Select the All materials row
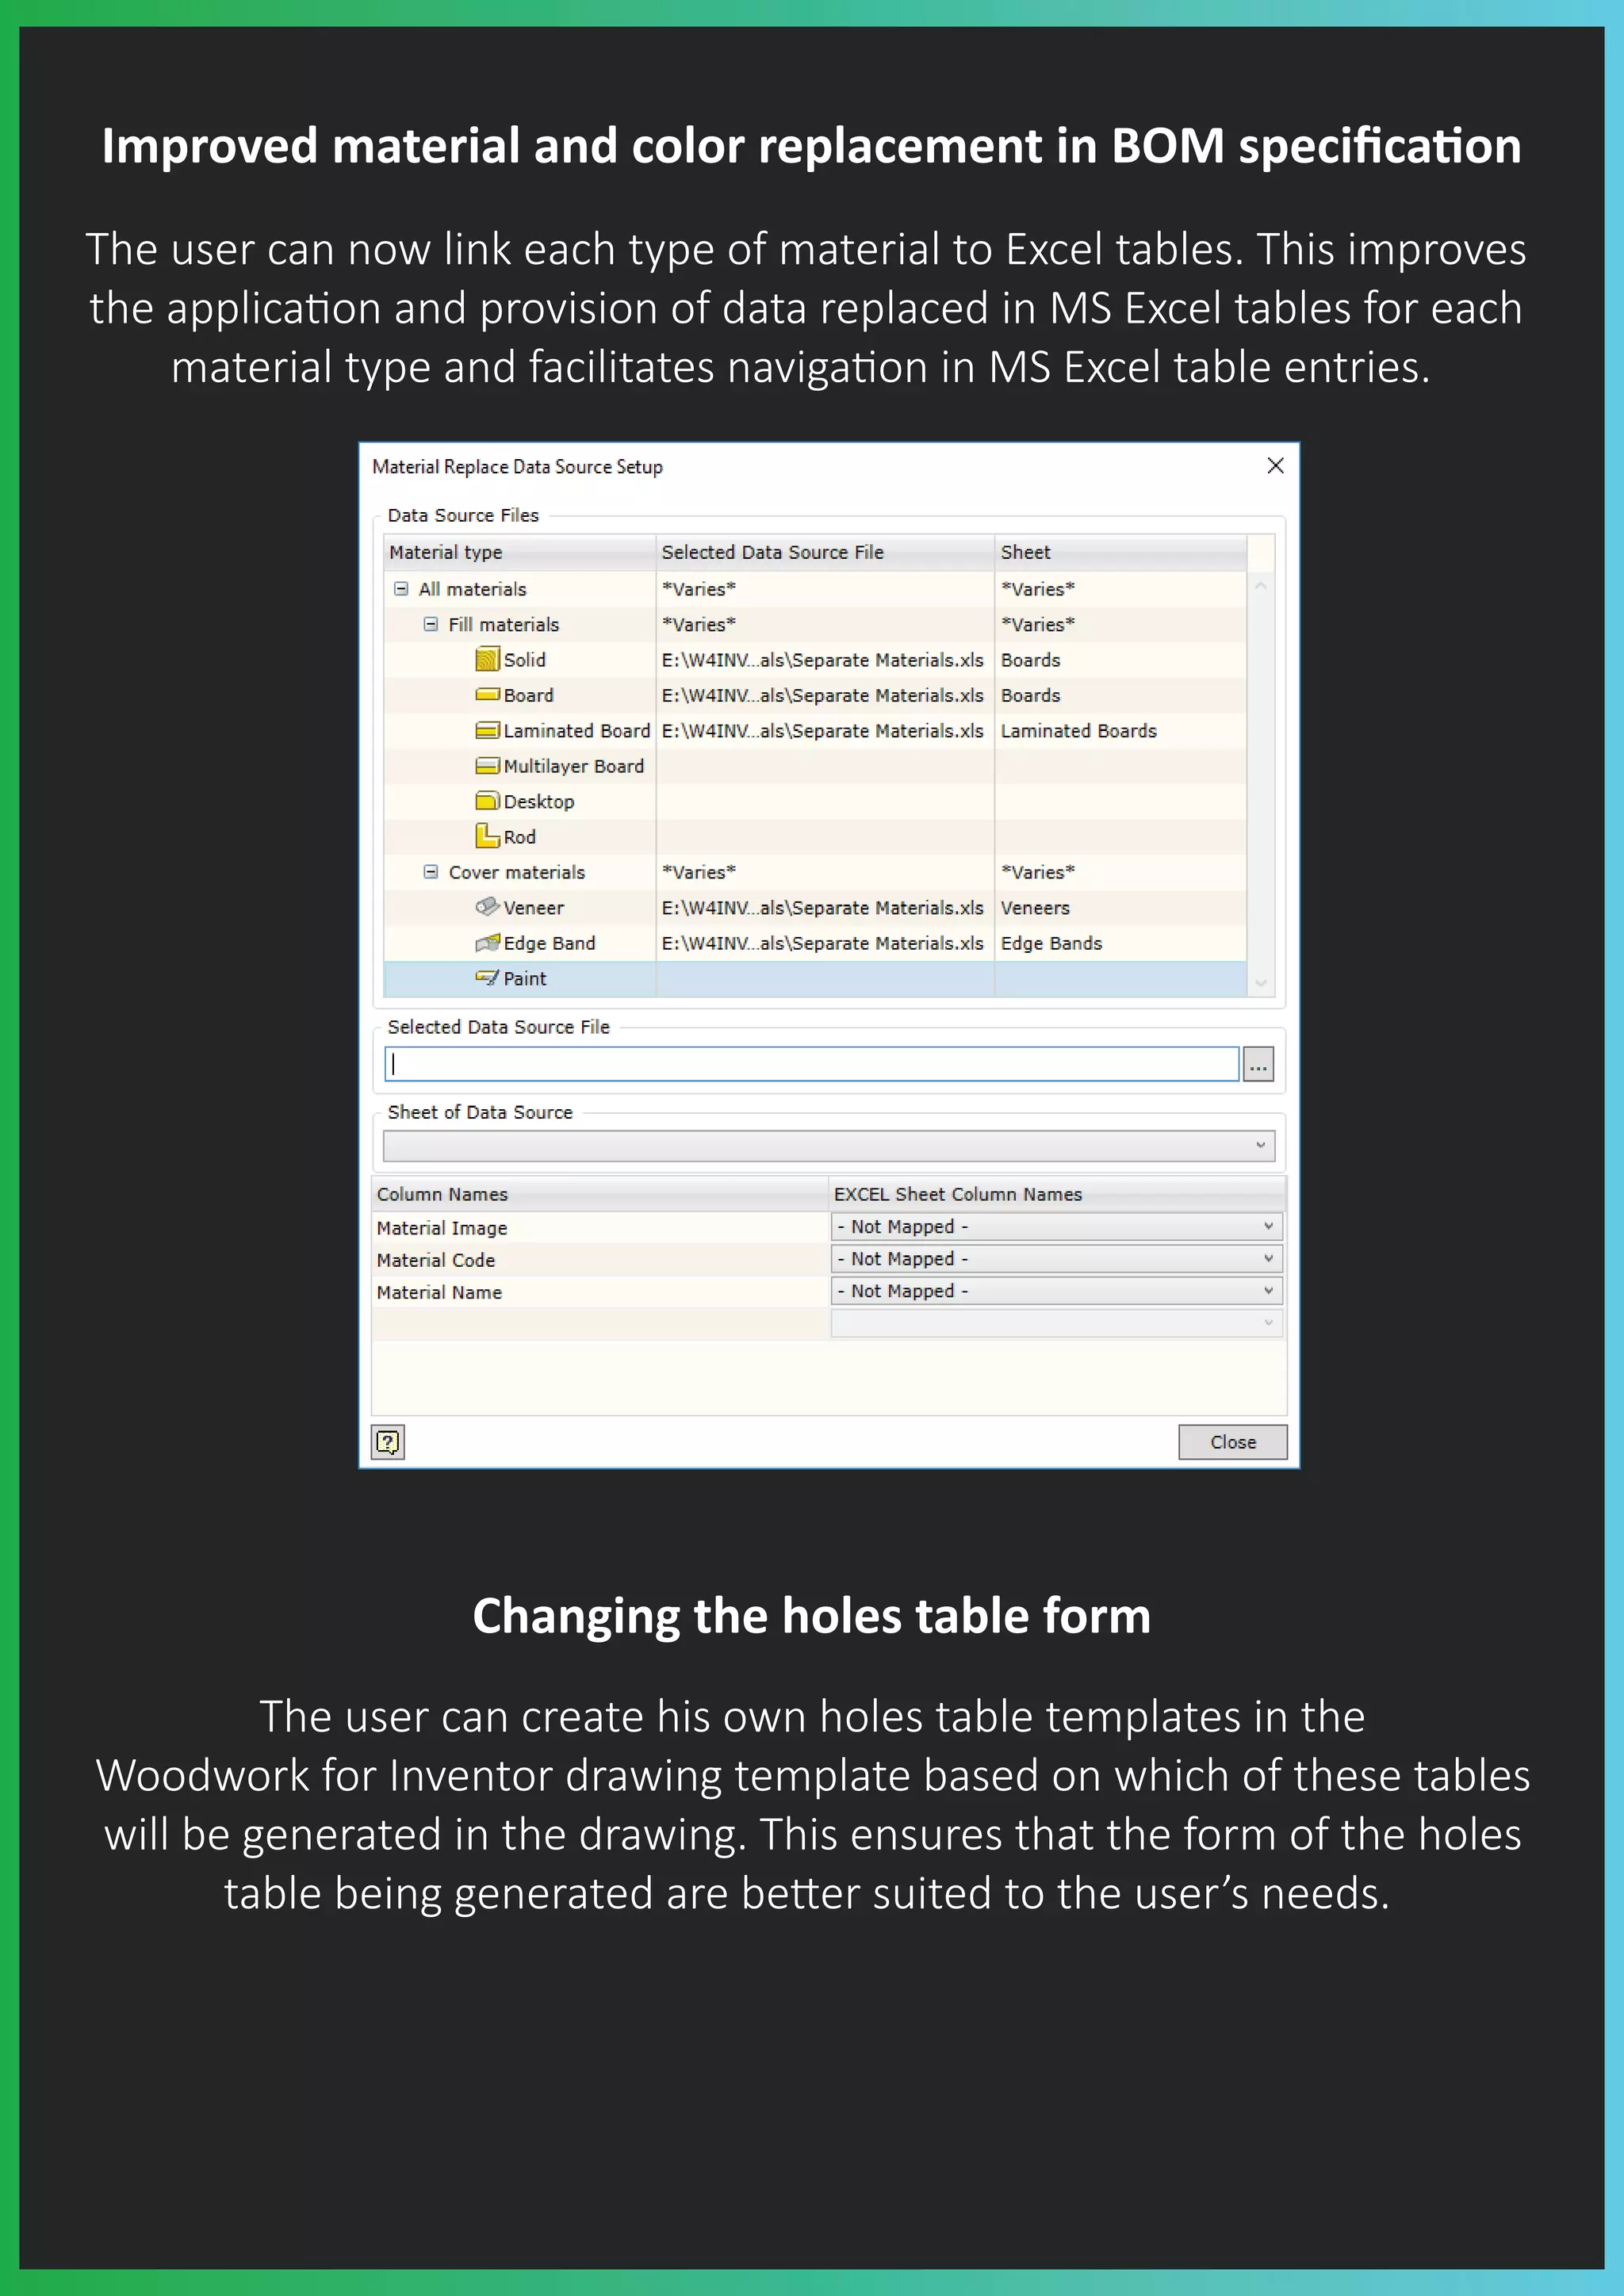 pyautogui.click(x=815, y=588)
